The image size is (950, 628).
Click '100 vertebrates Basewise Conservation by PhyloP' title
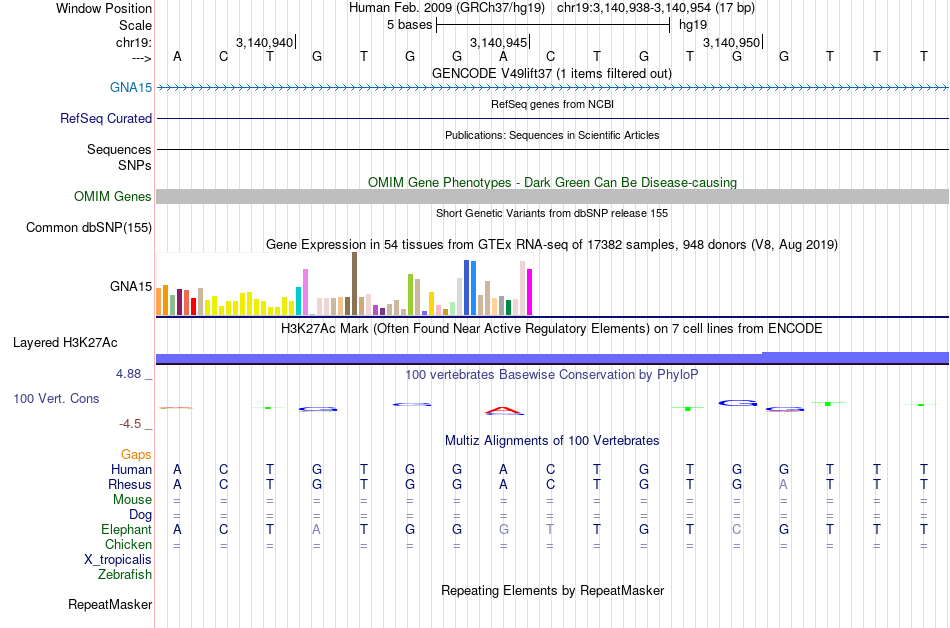[x=552, y=375]
